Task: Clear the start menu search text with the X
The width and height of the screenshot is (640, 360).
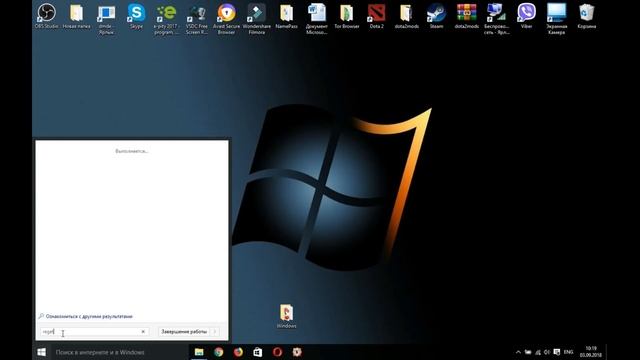Action: [x=143, y=332]
